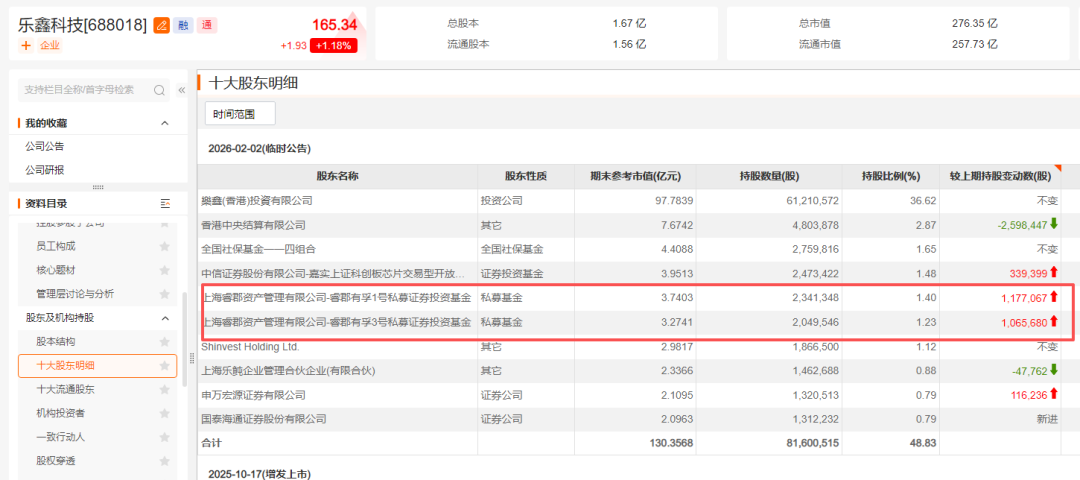Collapse the 股东及机构持股 group
Screen dimensions: 1080x480
click(165, 318)
